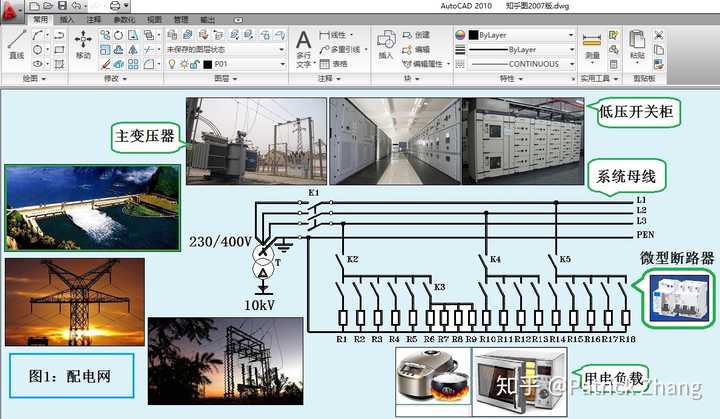Select the Trim tool icon
This screenshot has width=720, height=419.
148,49
